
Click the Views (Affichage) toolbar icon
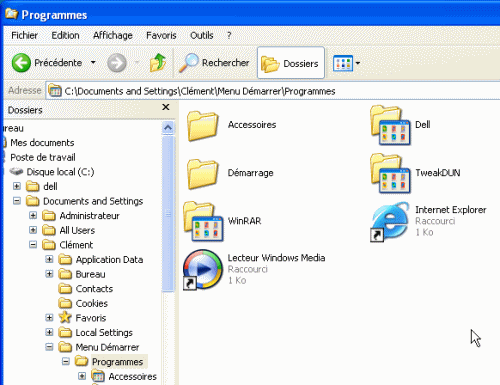point(343,63)
